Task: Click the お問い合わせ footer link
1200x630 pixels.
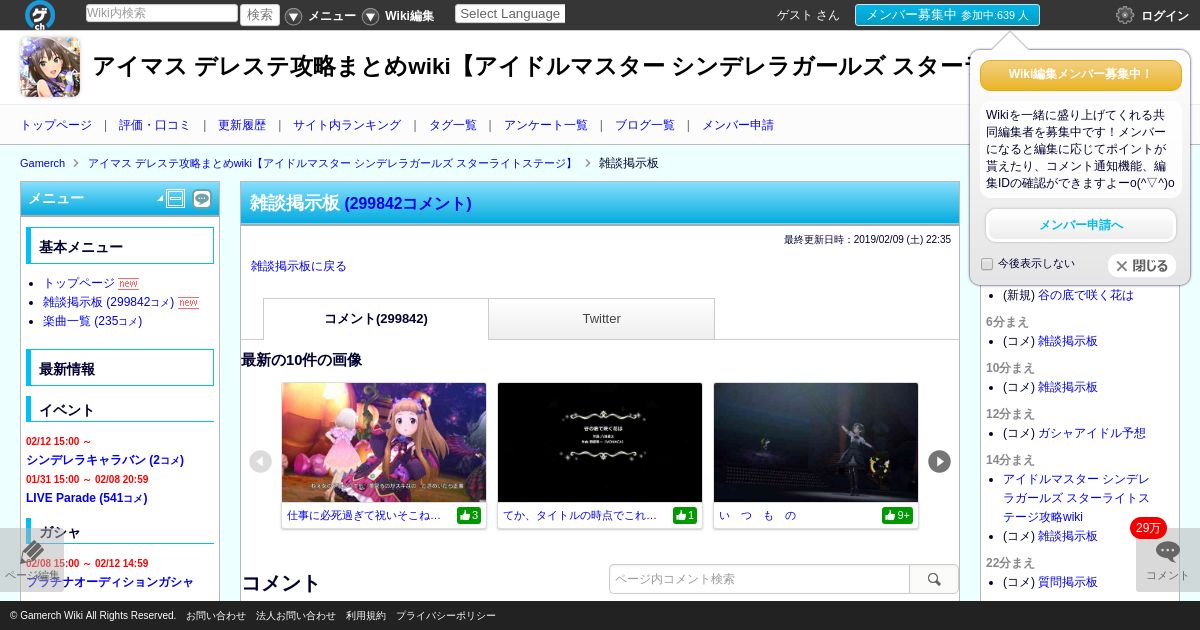Action: [216, 616]
